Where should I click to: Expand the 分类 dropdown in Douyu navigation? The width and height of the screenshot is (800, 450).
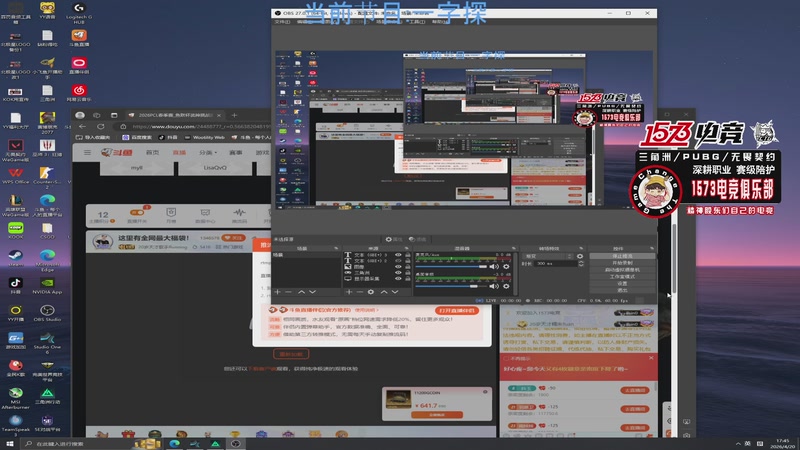208,153
